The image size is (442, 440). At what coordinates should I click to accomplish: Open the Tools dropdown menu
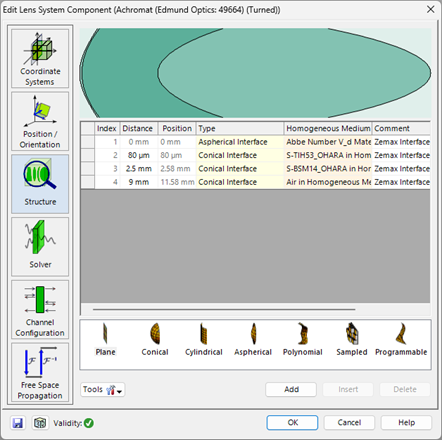point(103,389)
